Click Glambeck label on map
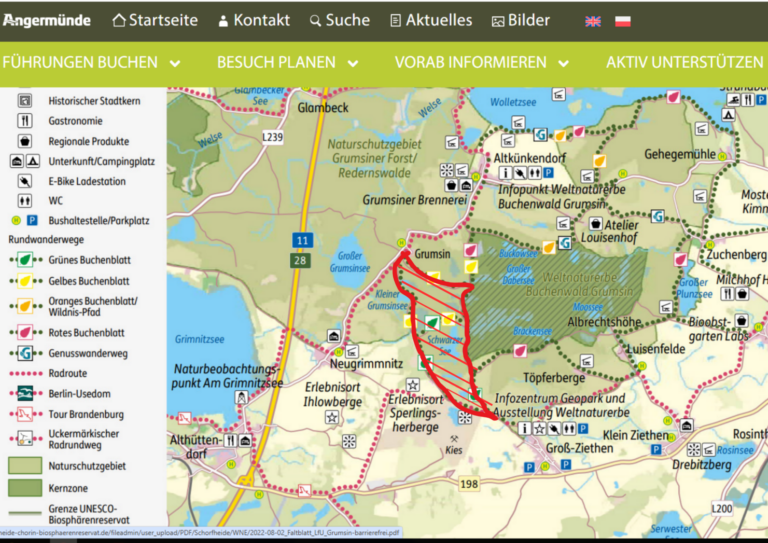This screenshot has height=543, width=768. click(x=323, y=108)
